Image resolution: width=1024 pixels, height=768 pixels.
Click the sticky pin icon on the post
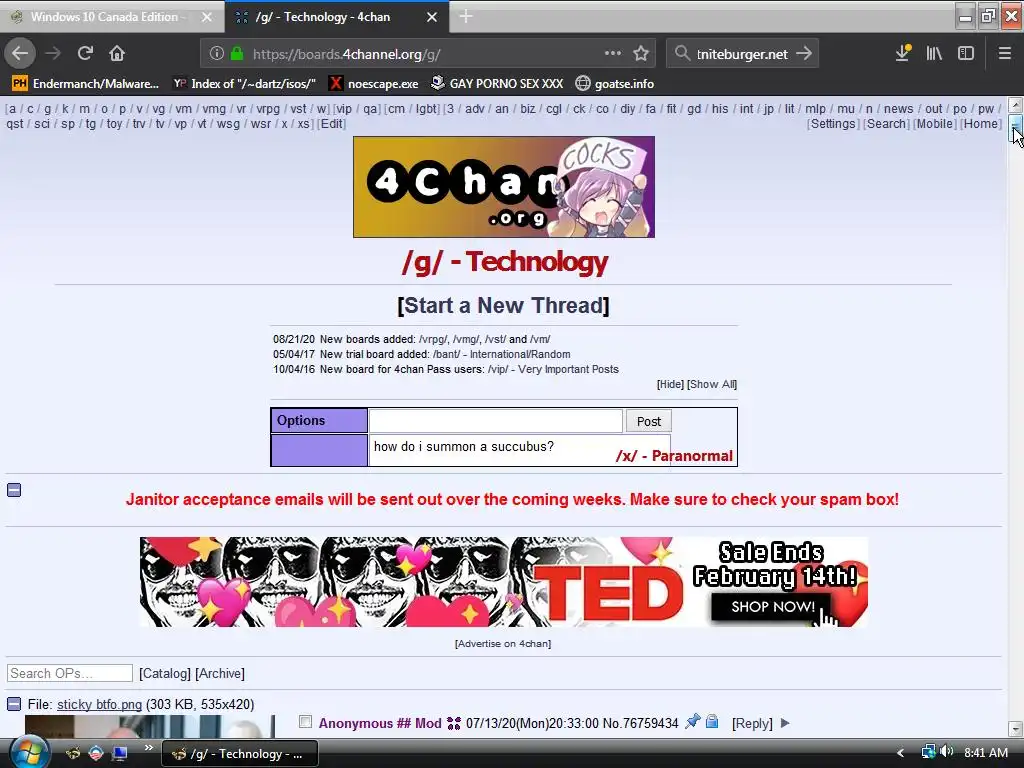click(x=692, y=722)
